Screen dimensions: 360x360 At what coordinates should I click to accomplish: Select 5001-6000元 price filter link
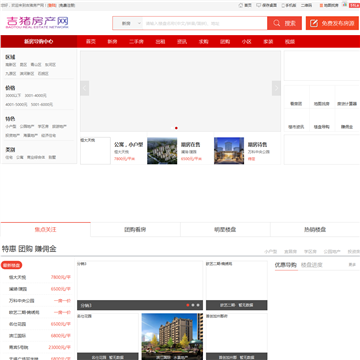coord(42,104)
